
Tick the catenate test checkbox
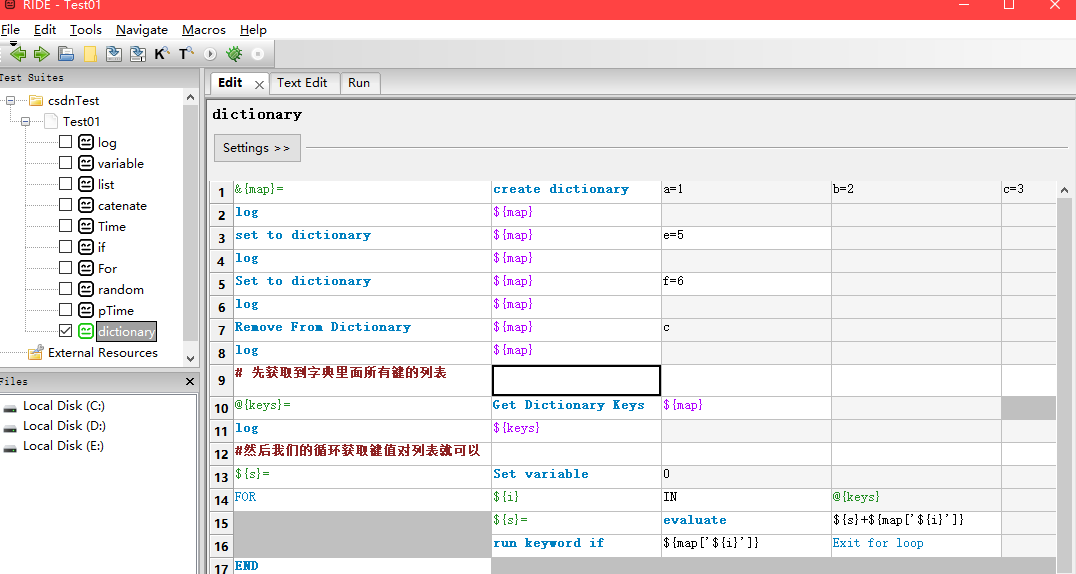[65, 205]
